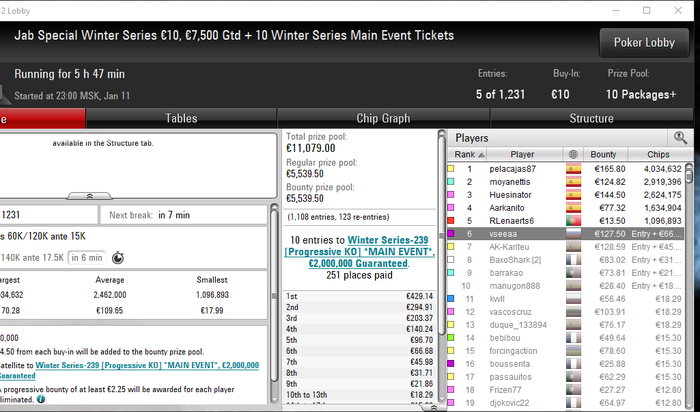Click the globe country column header
This screenshot has width=700, height=412.
(573, 154)
